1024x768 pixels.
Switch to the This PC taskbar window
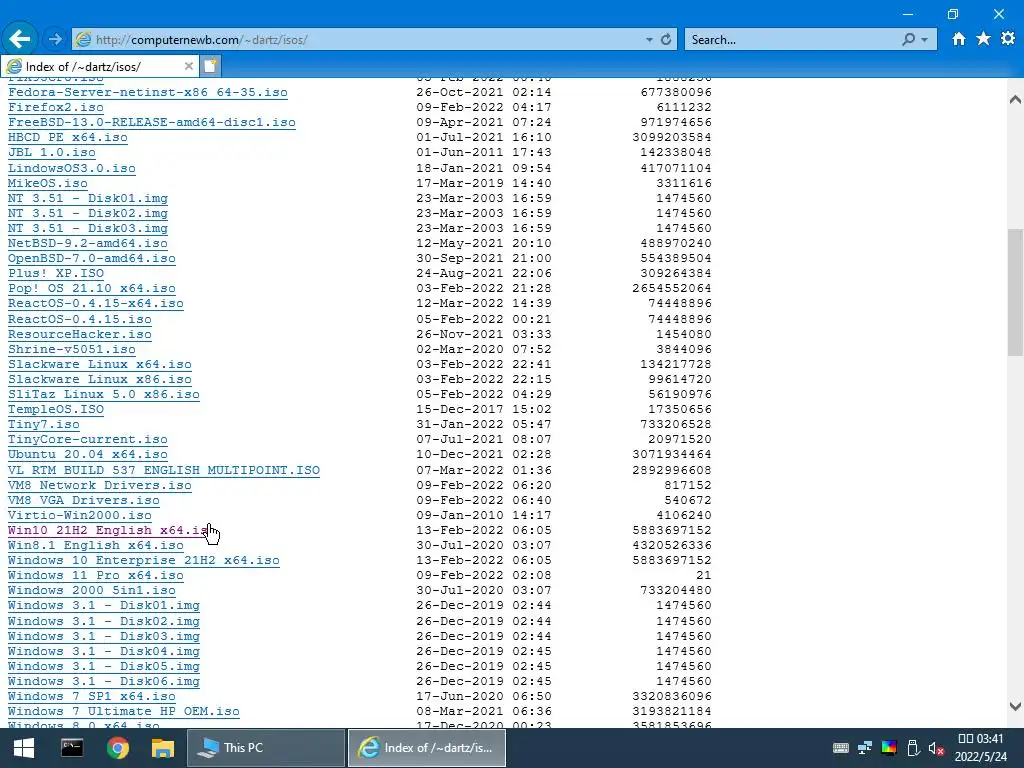(x=266, y=748)
